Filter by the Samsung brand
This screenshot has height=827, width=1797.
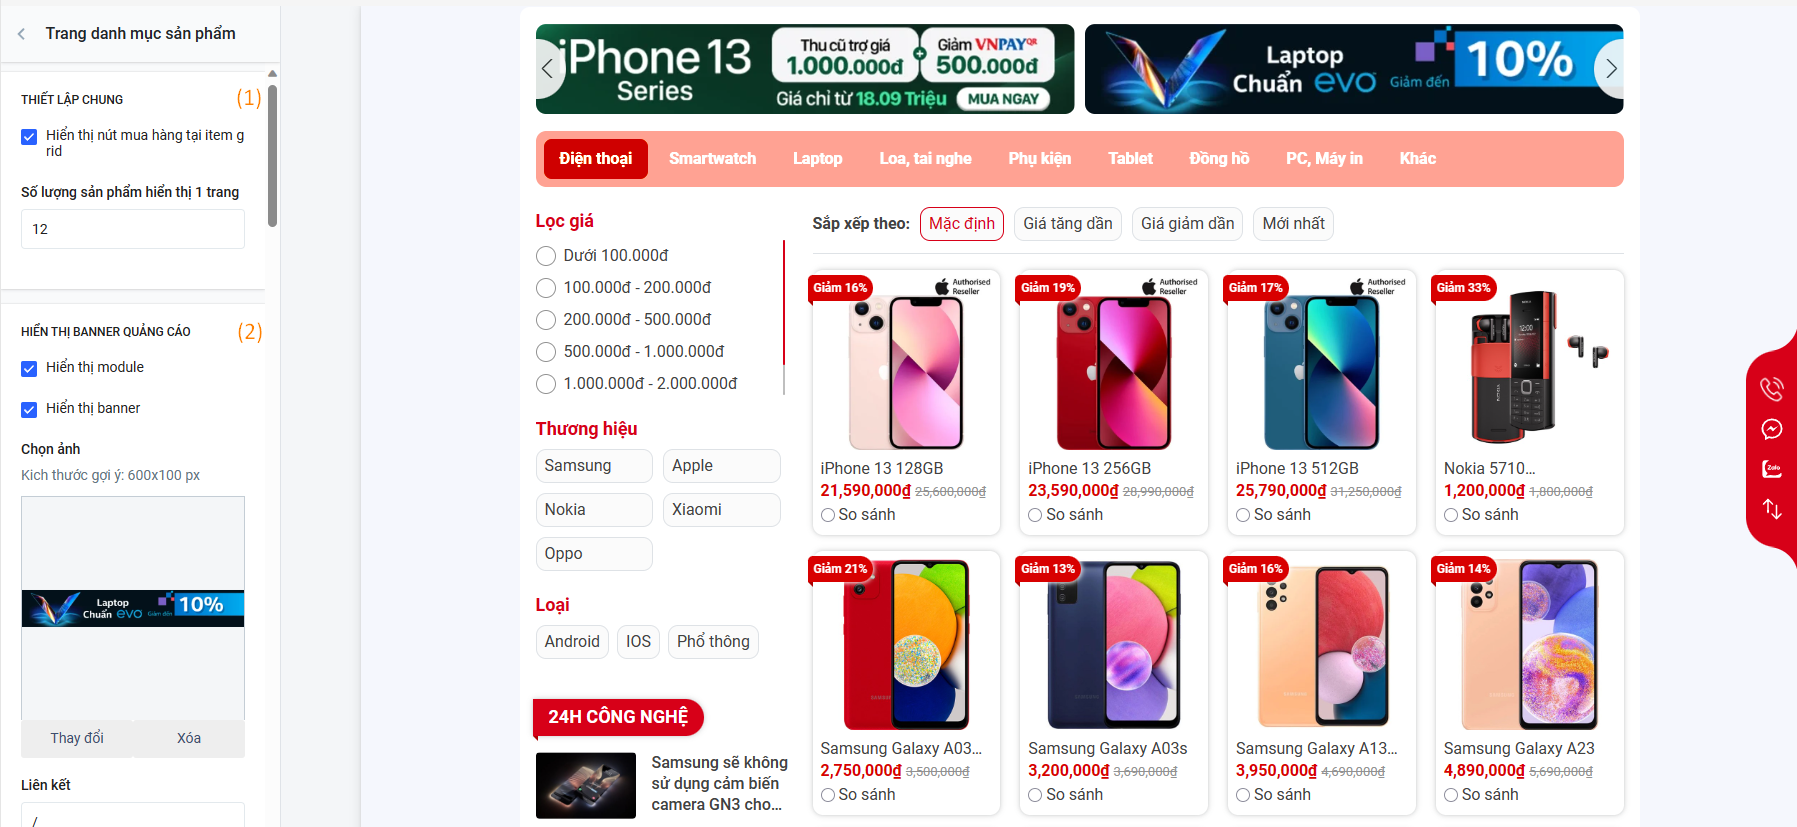(594, 466)
